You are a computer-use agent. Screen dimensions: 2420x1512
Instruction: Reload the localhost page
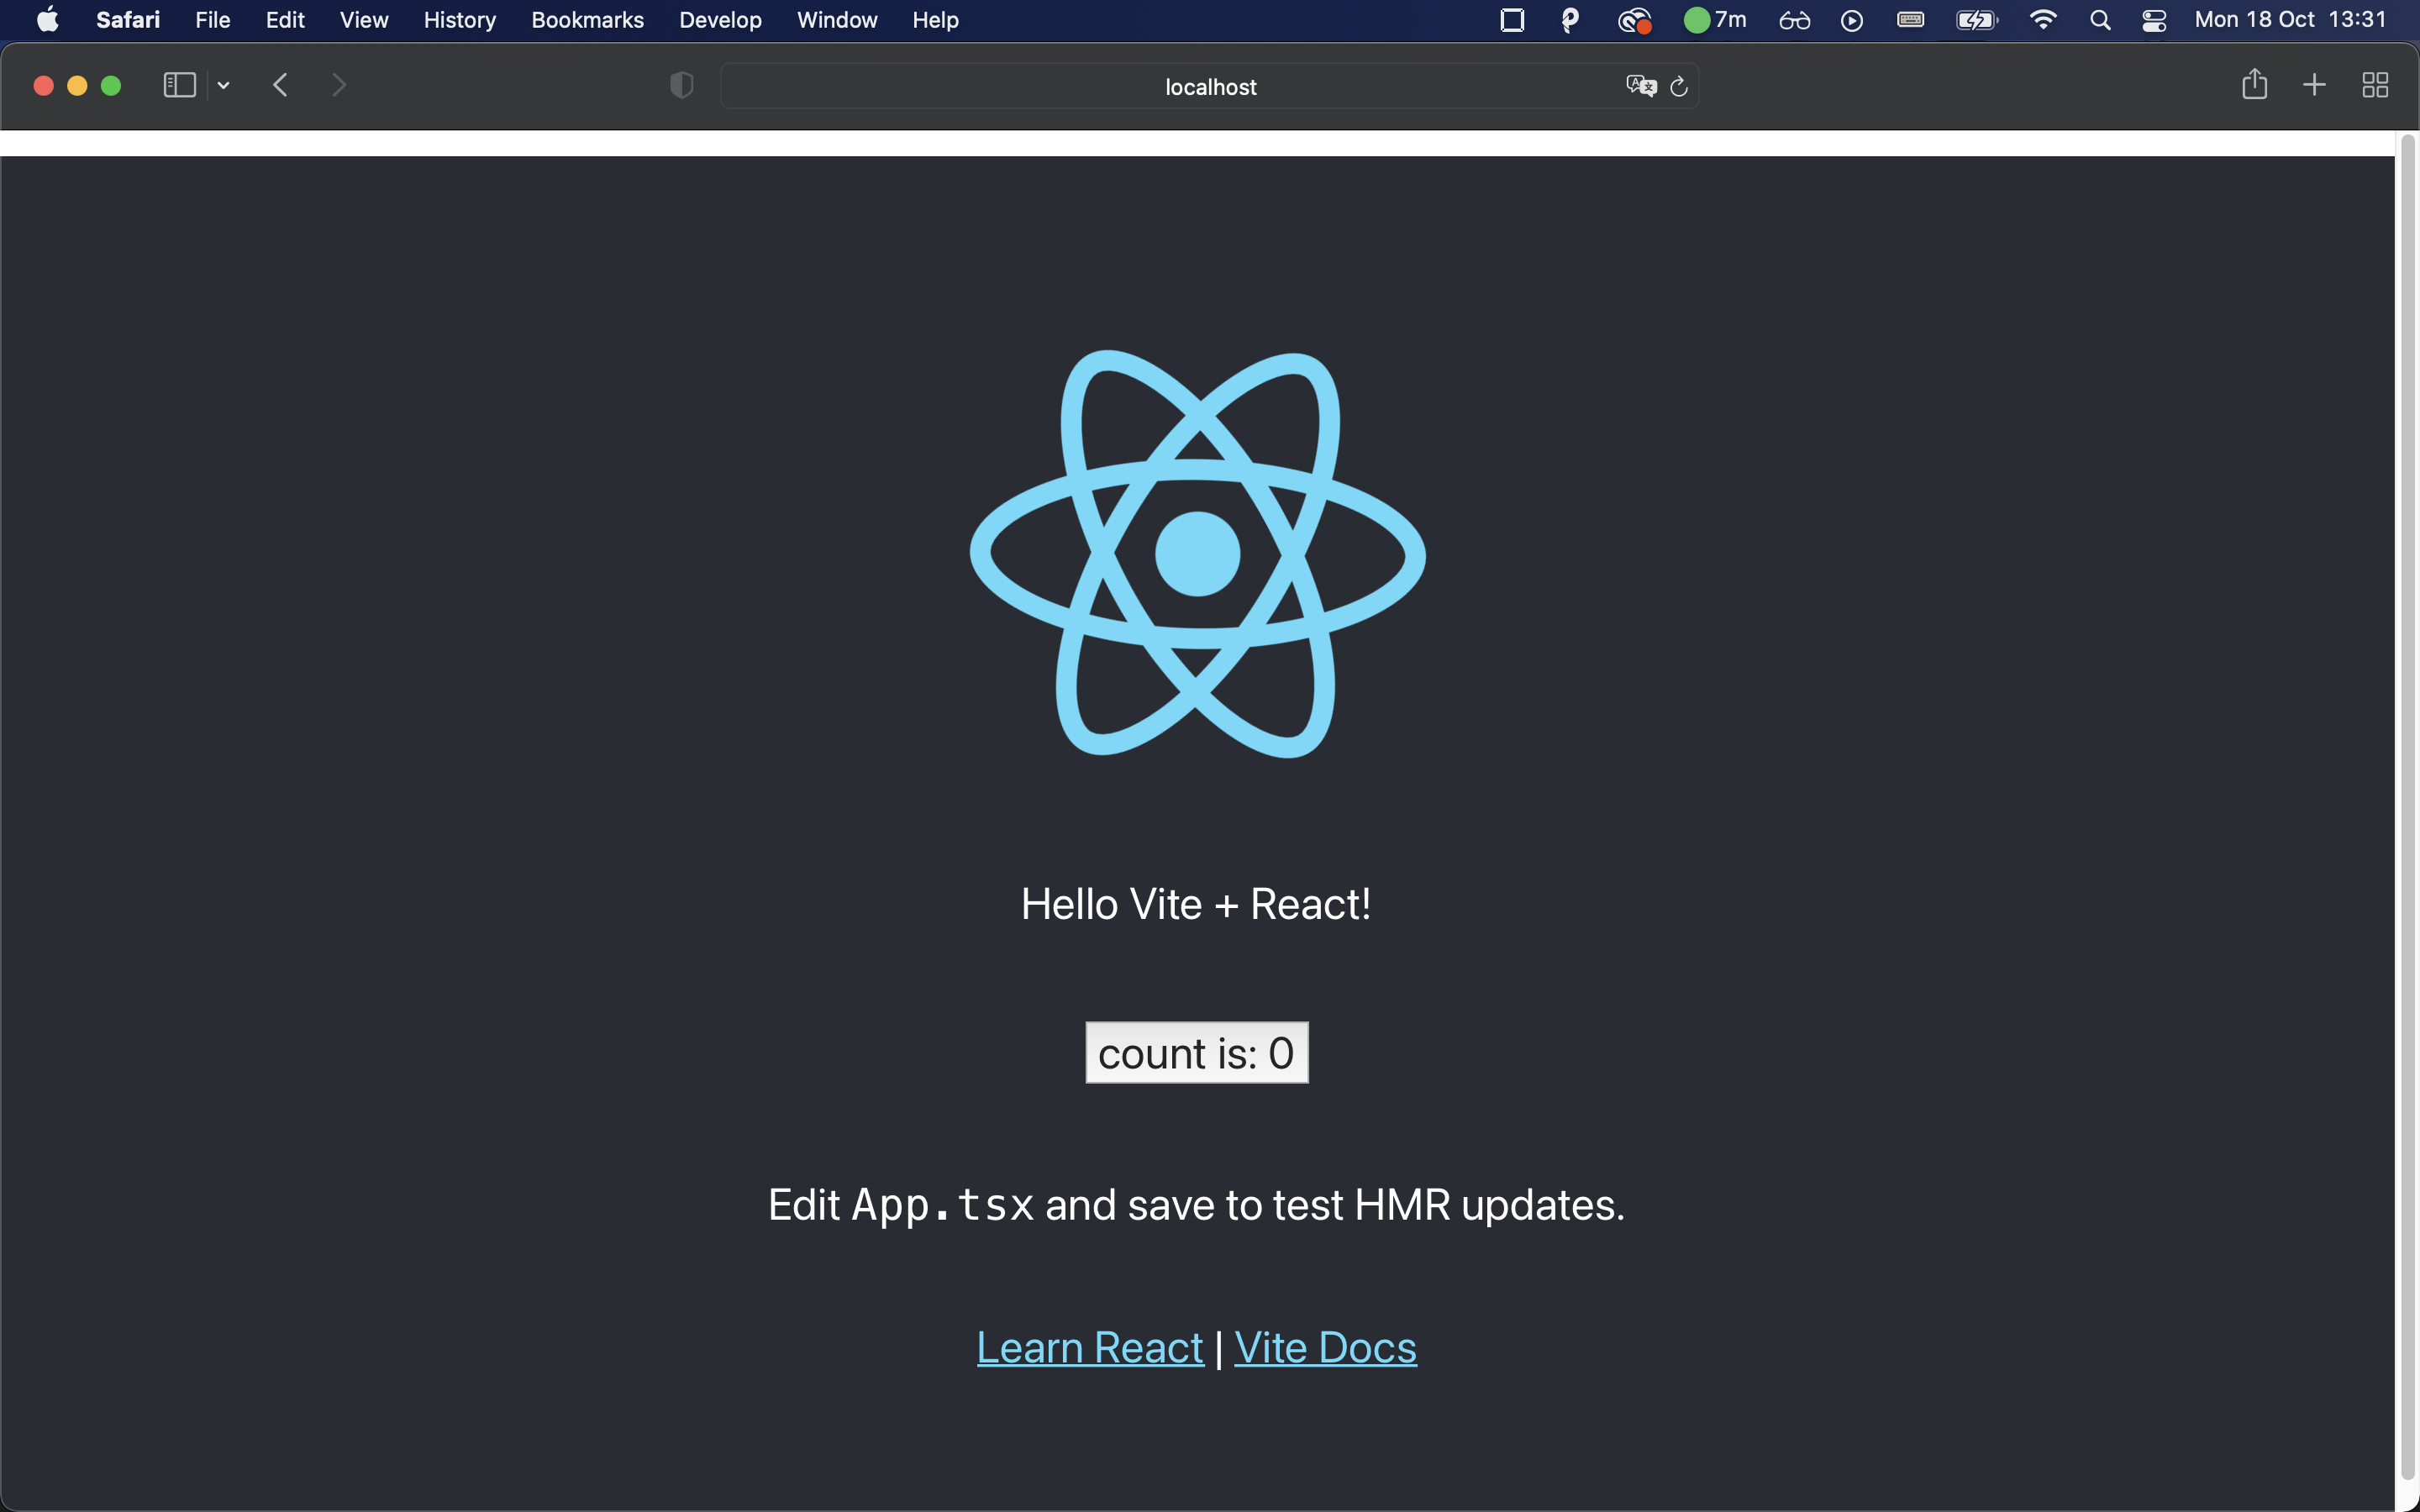tap(1678, 86)
